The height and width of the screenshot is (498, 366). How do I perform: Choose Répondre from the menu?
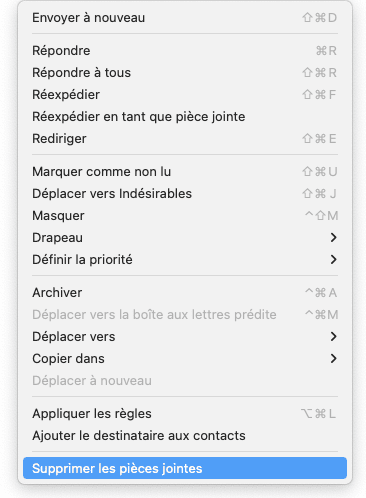coord(185,51)
